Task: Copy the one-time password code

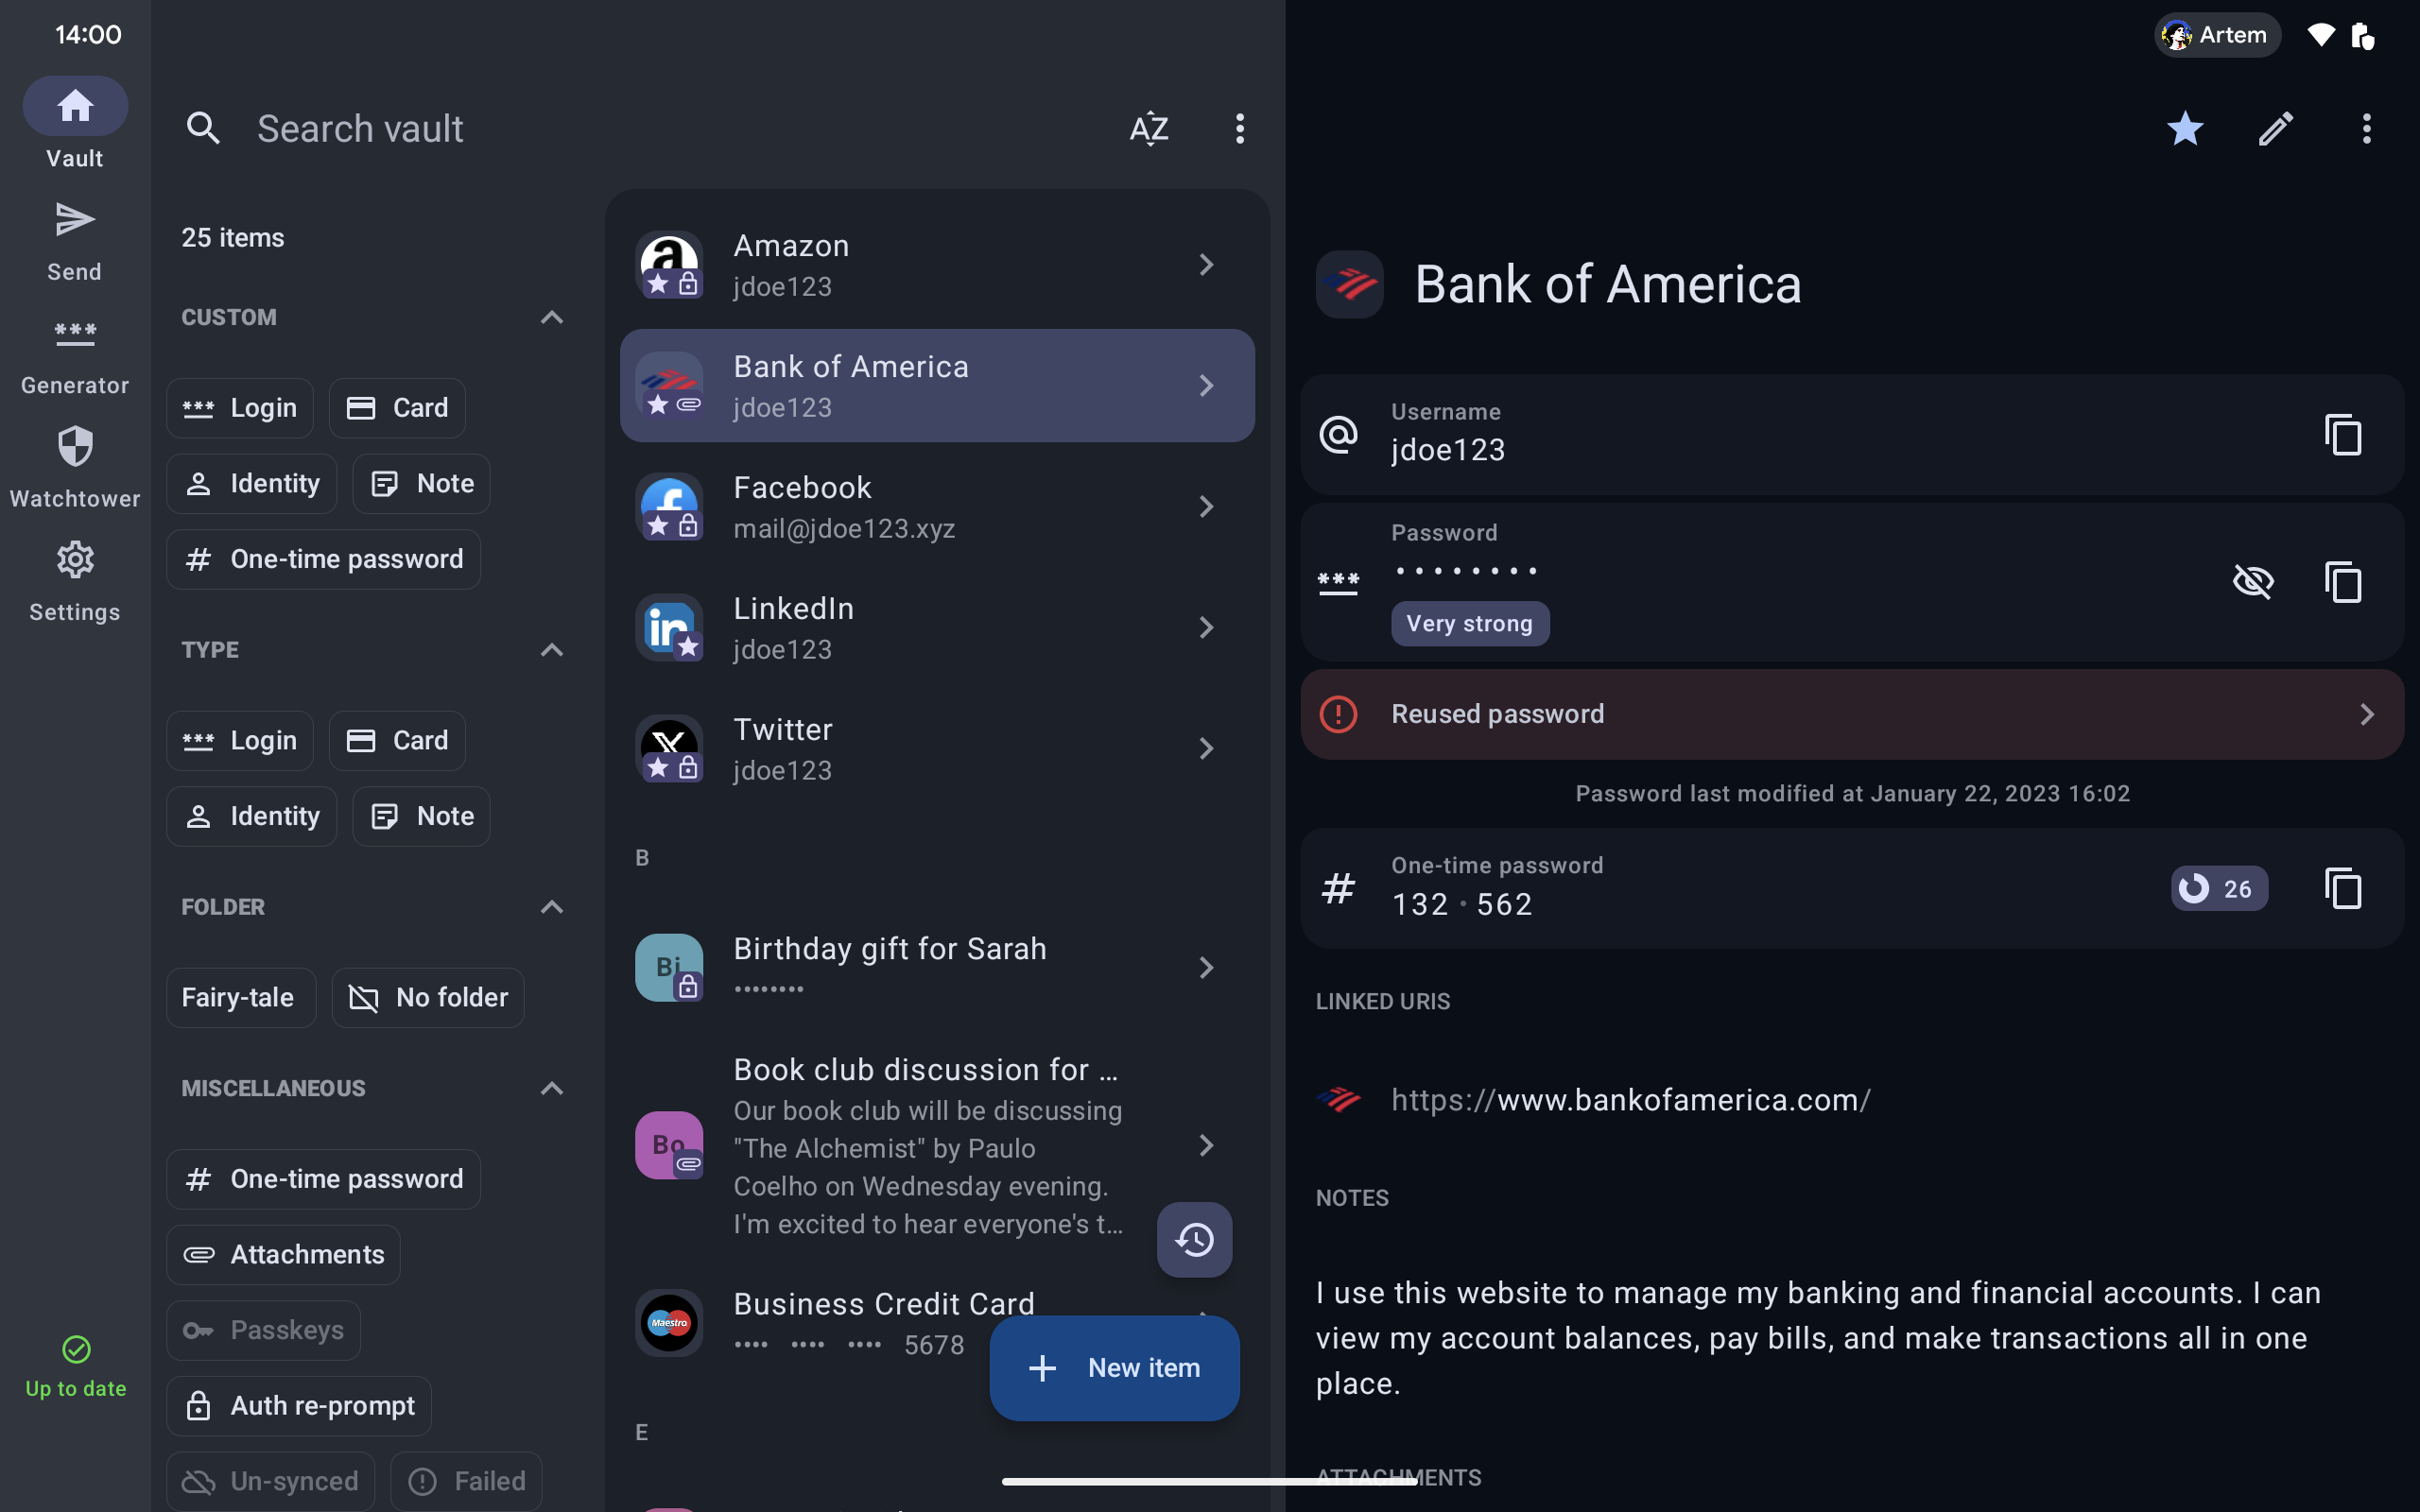Action: tap(2343, 888)
